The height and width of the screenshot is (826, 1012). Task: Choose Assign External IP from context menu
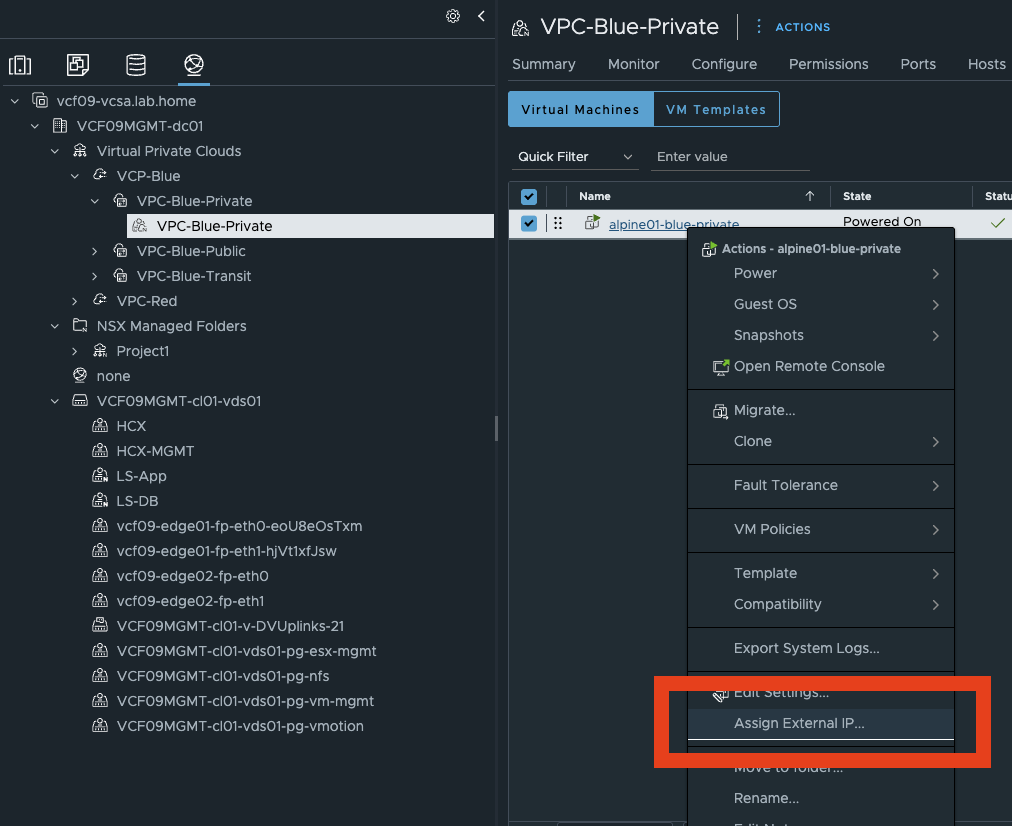pyautogui.click(x=798, y=723)
